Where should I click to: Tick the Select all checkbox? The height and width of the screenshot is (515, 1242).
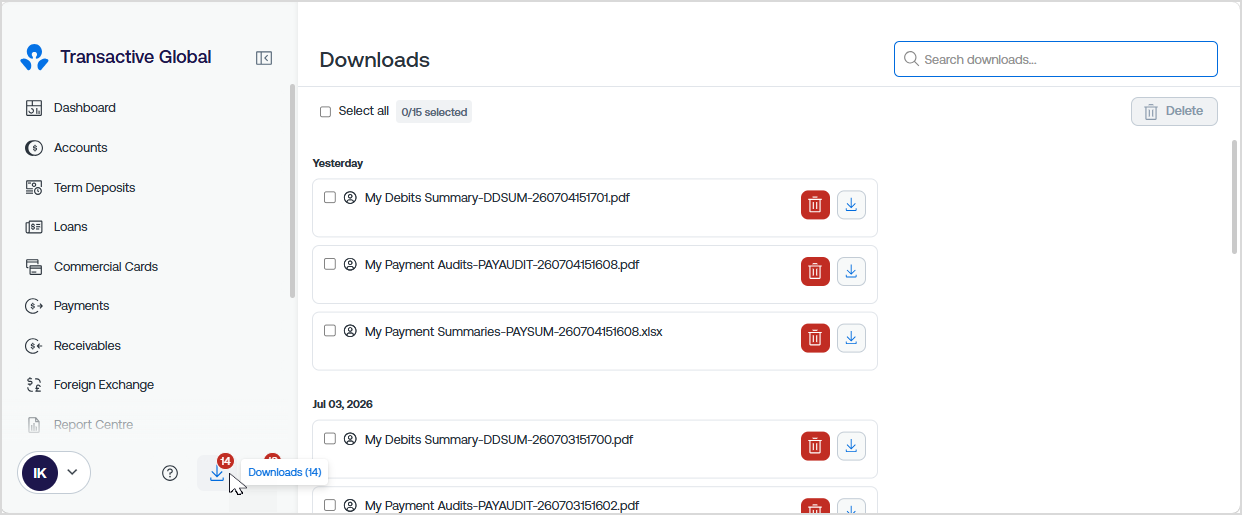325,112
